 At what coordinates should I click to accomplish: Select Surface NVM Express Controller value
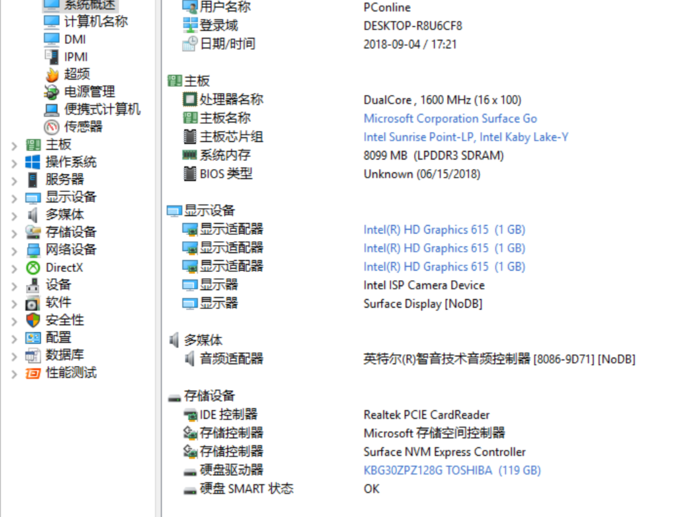445,452
